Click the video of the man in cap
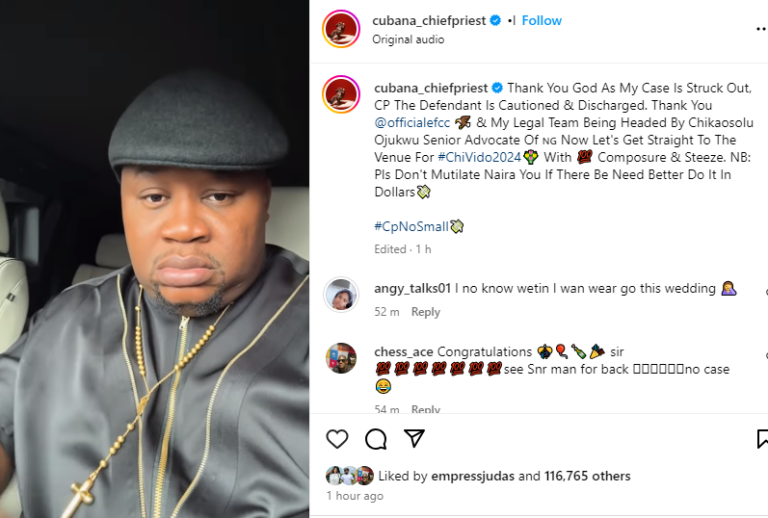768x518 pixels. (154, 259)
